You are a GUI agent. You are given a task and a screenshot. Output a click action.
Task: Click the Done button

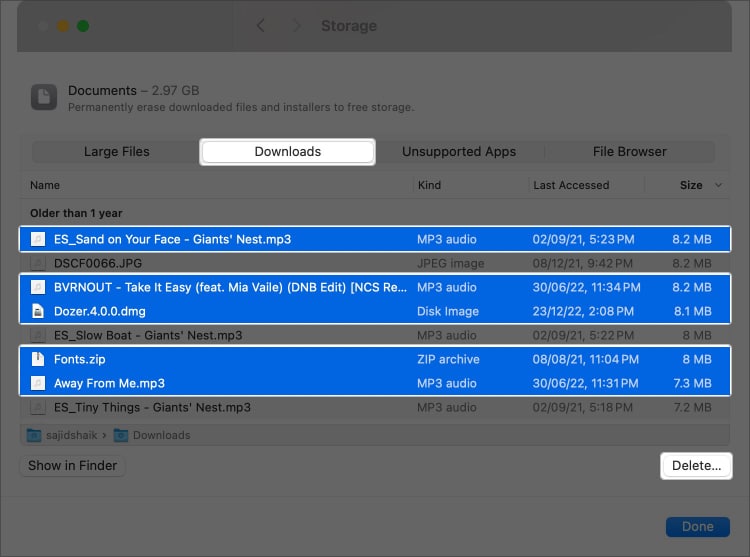coord(698,526)
